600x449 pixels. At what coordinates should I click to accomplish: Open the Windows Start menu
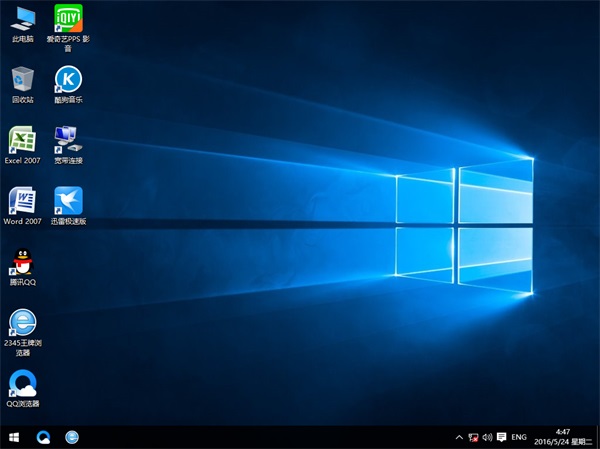coord(15,437)
